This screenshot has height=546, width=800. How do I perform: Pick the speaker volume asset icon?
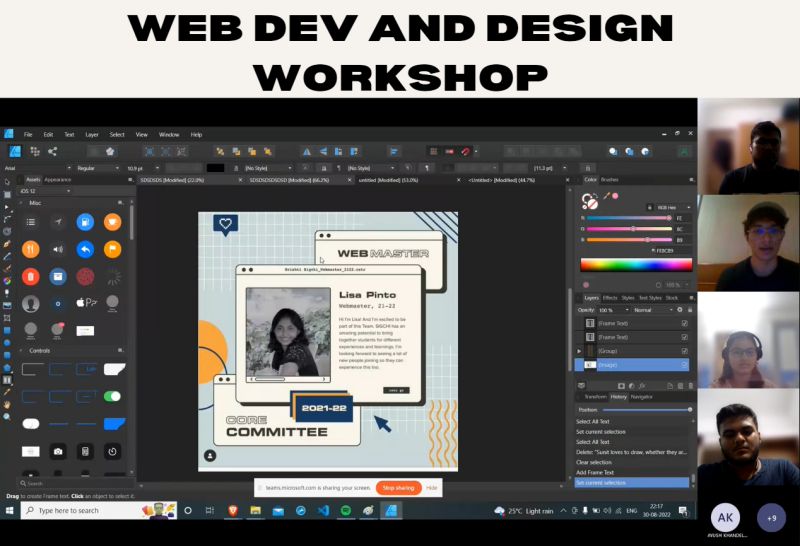point(58,249)
